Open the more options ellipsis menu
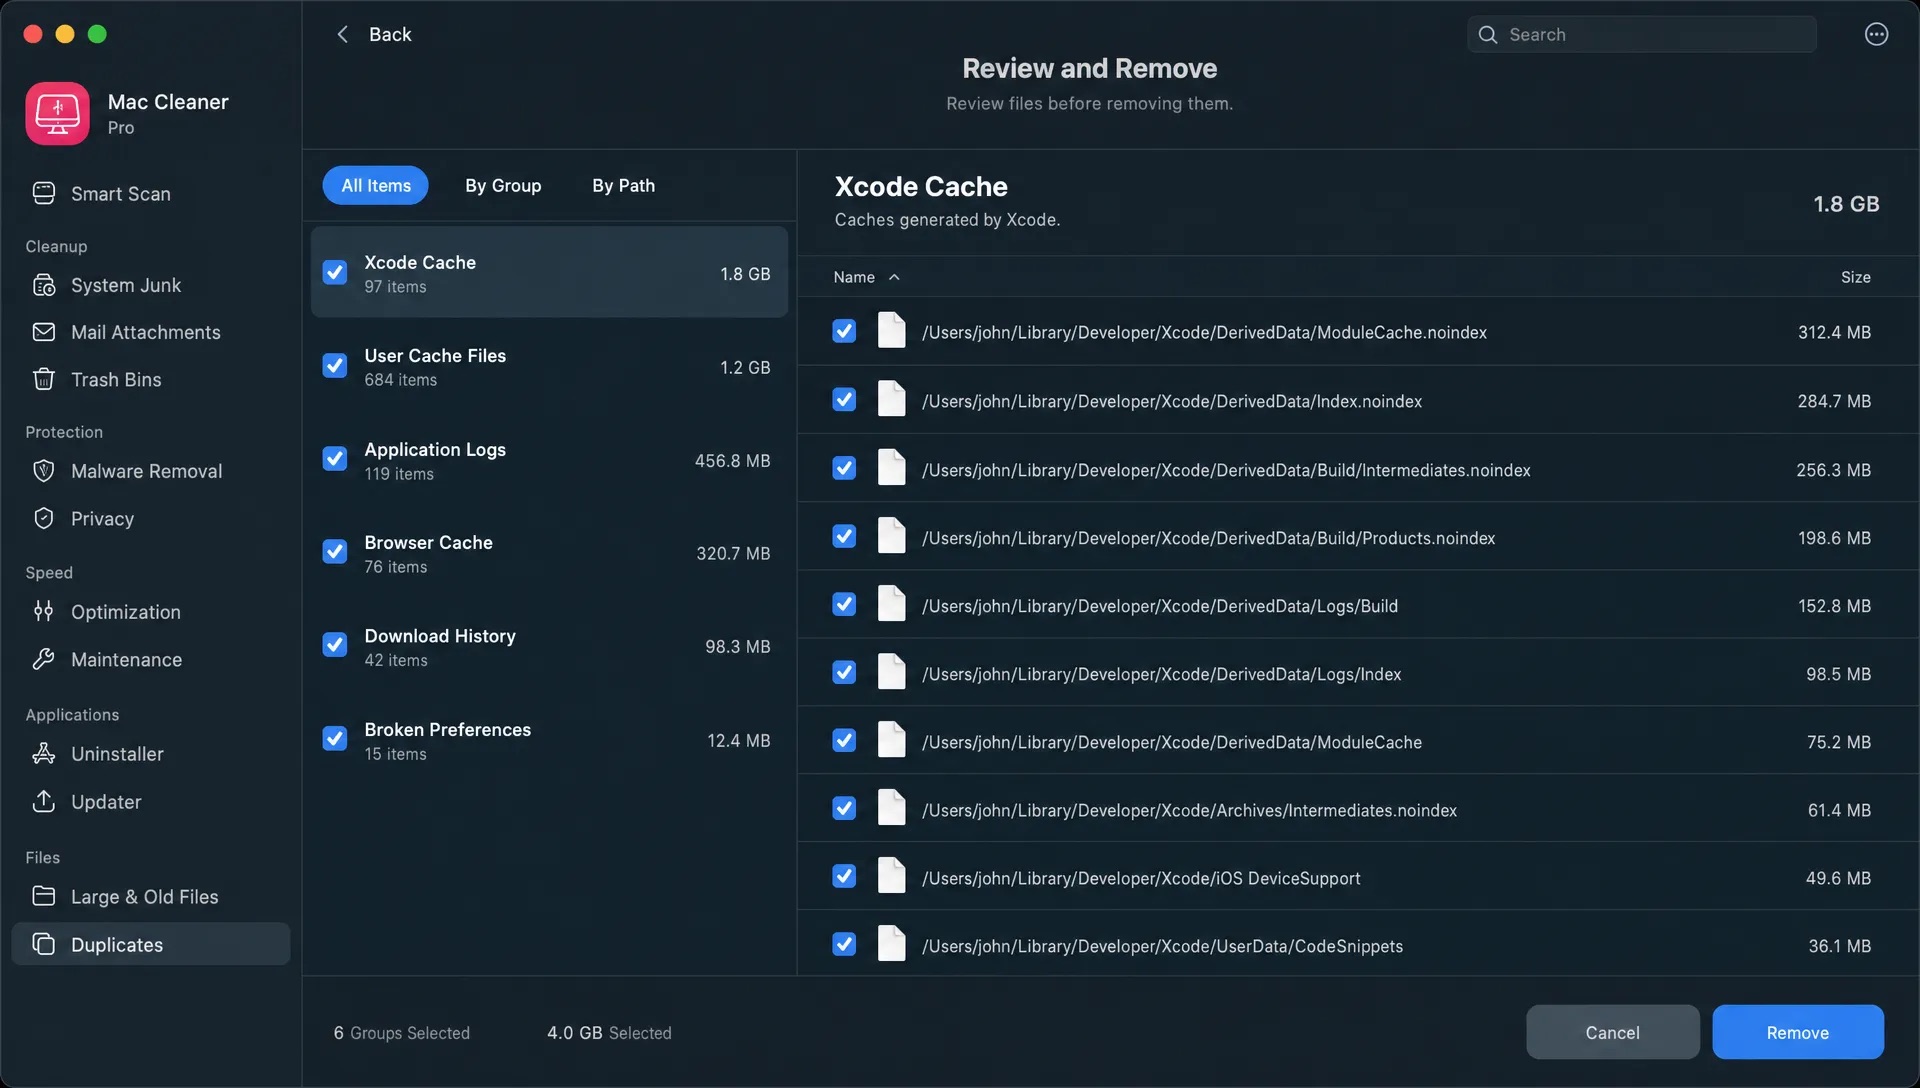 pos(1876,34)
